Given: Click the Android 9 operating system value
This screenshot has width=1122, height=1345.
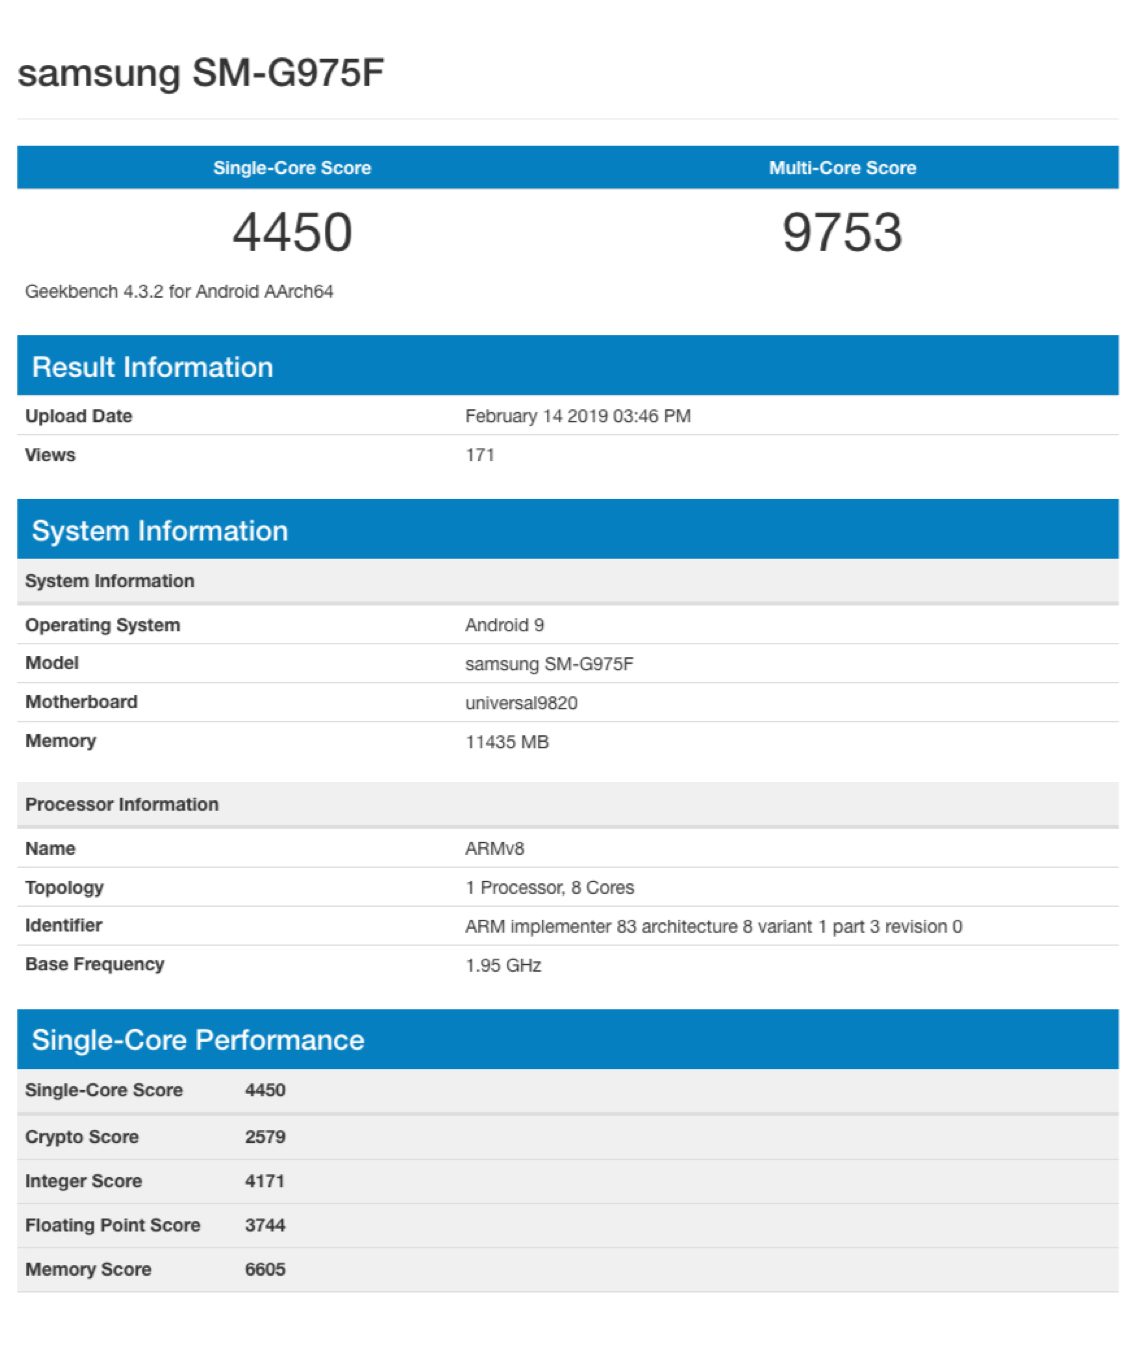Looking at the screenshot, I should (x=504, y=625).
